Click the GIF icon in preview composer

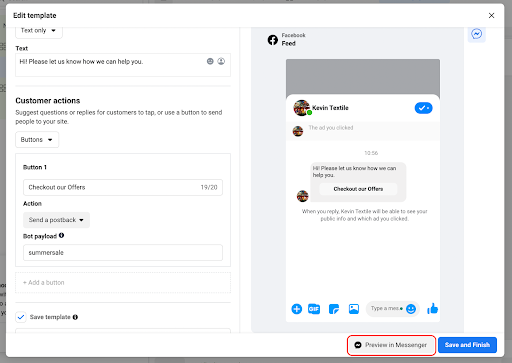[314, 309]
